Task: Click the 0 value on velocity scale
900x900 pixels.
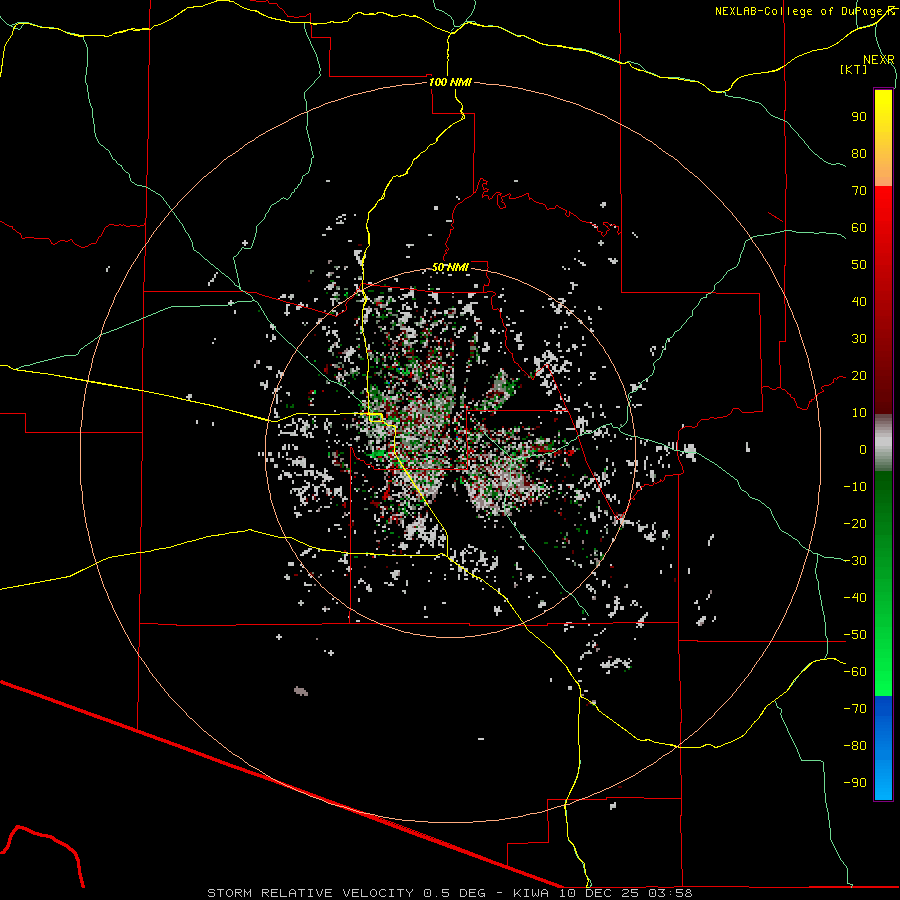Action: (x=863, y=450)
